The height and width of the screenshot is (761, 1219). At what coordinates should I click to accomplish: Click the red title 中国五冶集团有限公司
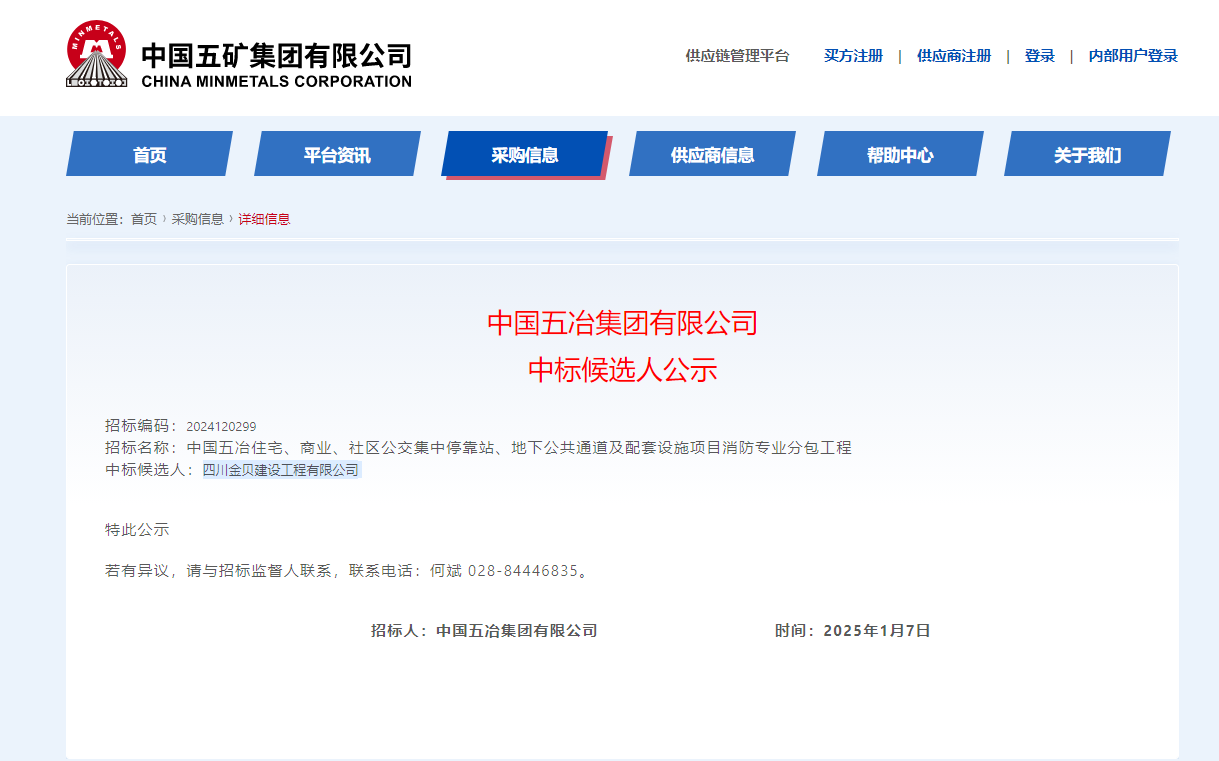tap(622, 323)
